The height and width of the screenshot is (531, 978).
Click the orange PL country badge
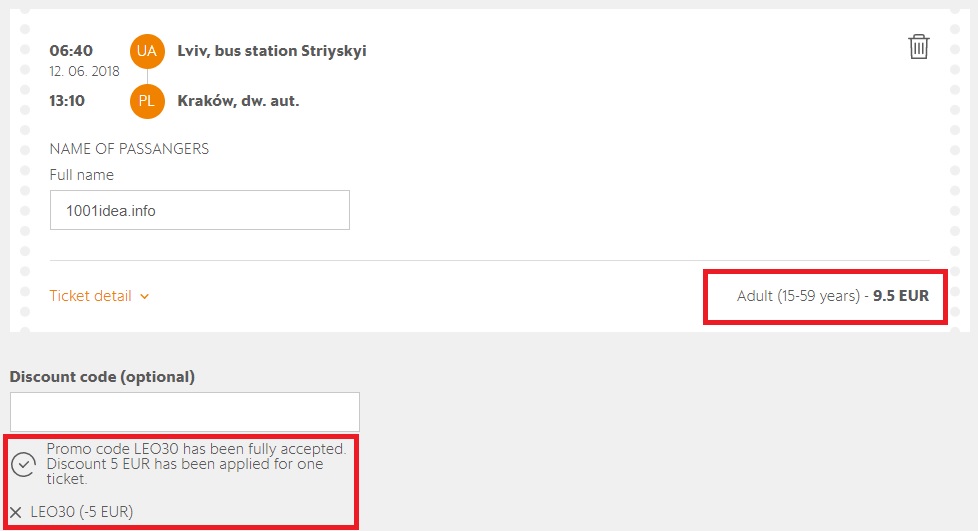147,100
